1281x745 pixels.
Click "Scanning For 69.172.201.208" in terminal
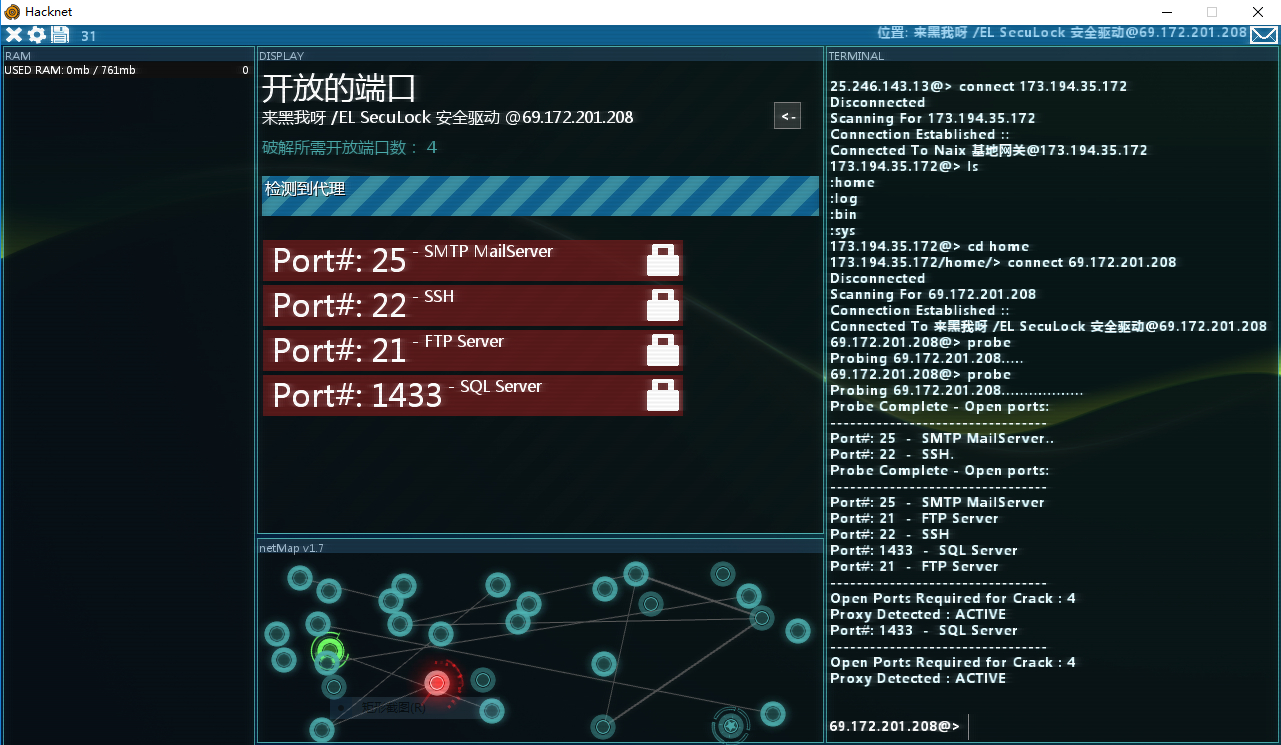click(x=933, y=294)
